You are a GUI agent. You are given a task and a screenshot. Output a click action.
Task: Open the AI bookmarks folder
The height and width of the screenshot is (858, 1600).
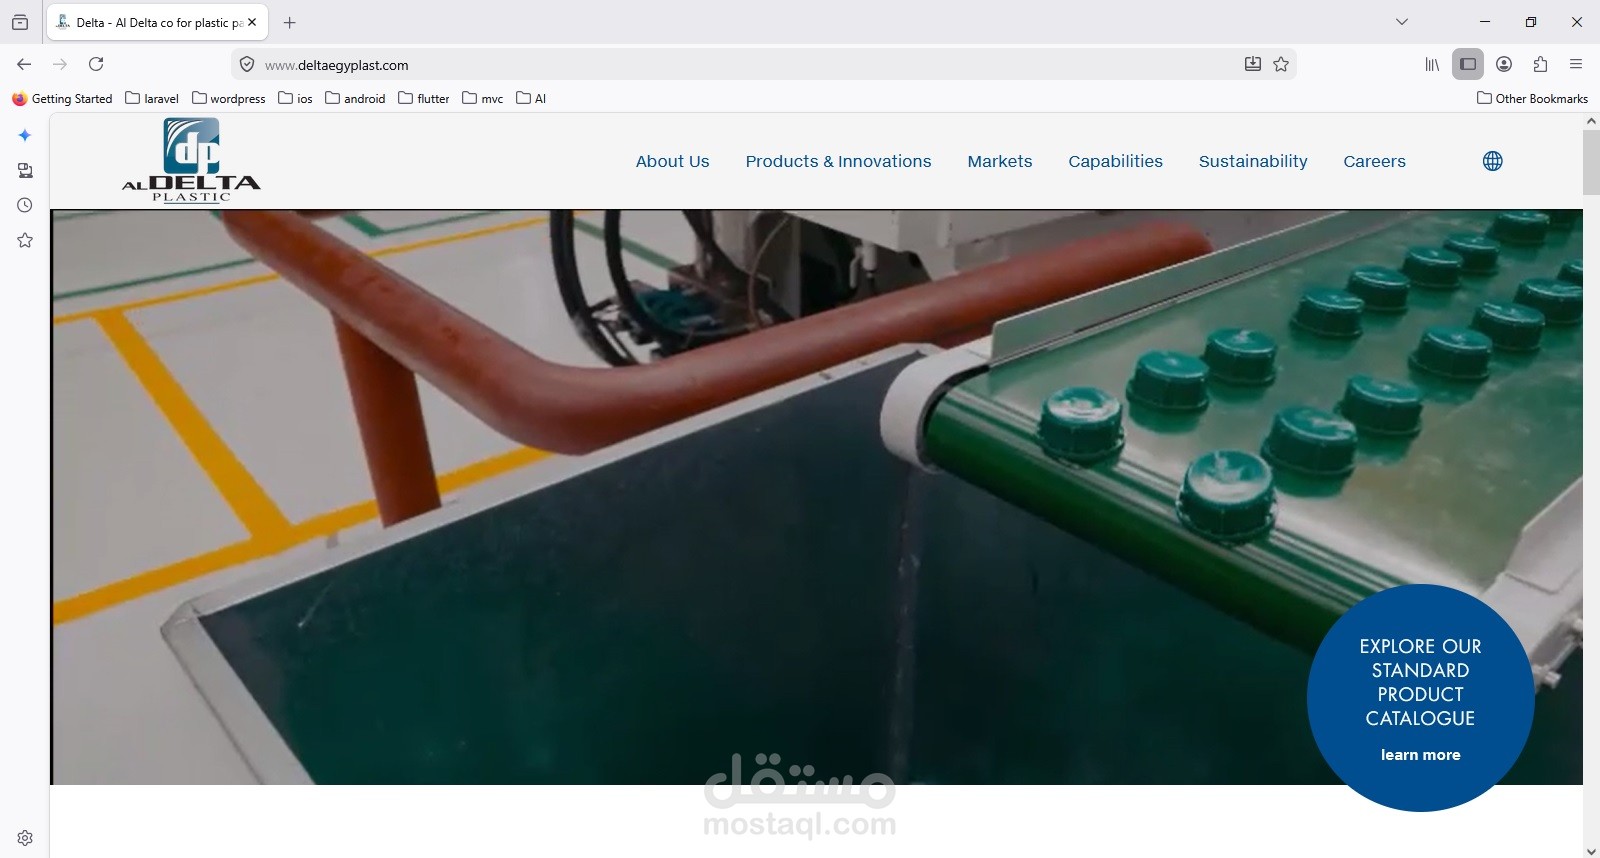531,99
